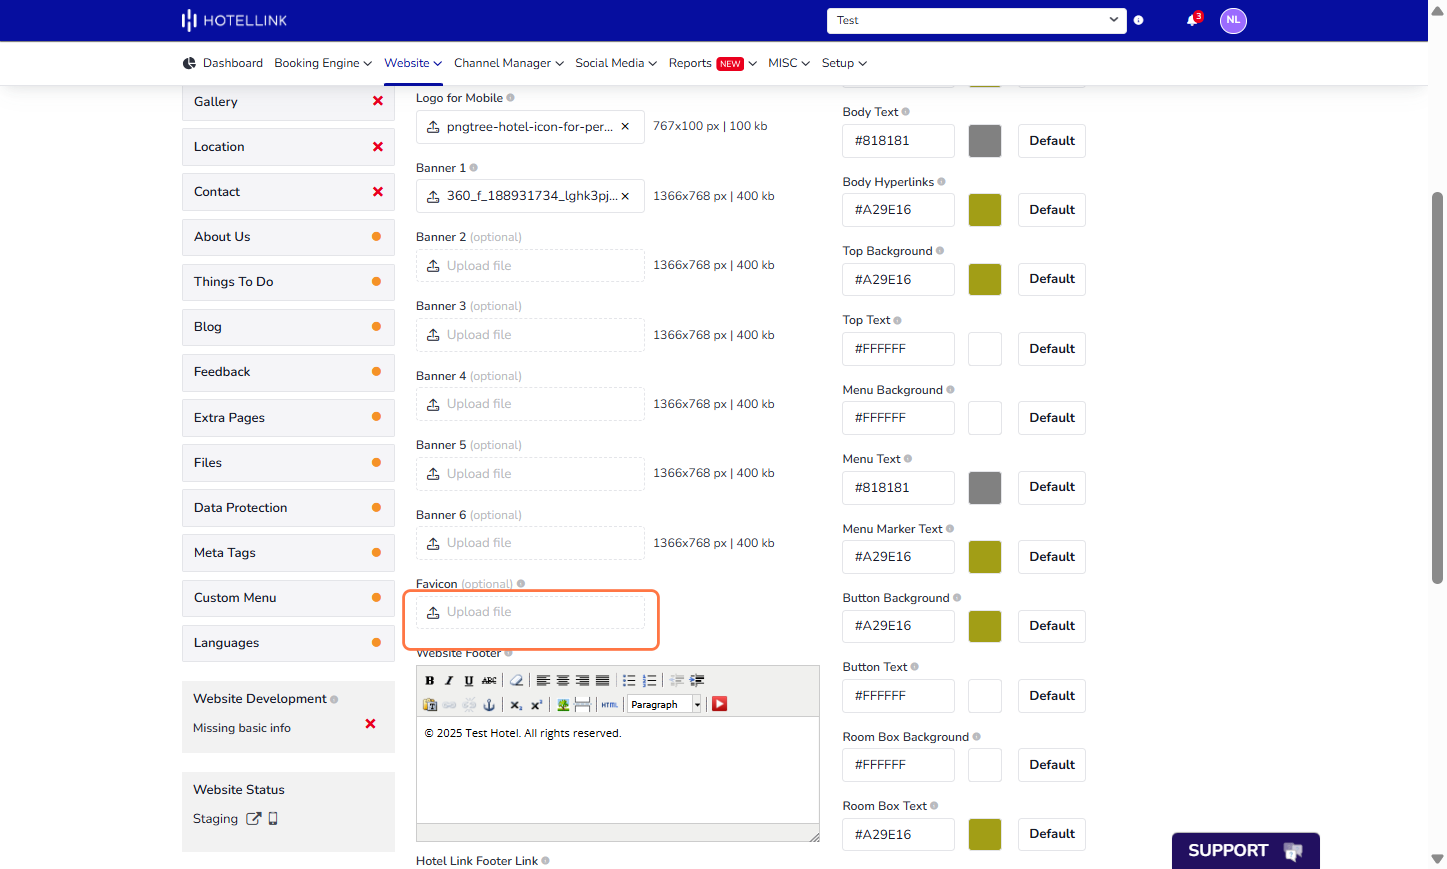Reset Menu Background color to Default
The image size is (1447, 869).
tap(1052, 418)
